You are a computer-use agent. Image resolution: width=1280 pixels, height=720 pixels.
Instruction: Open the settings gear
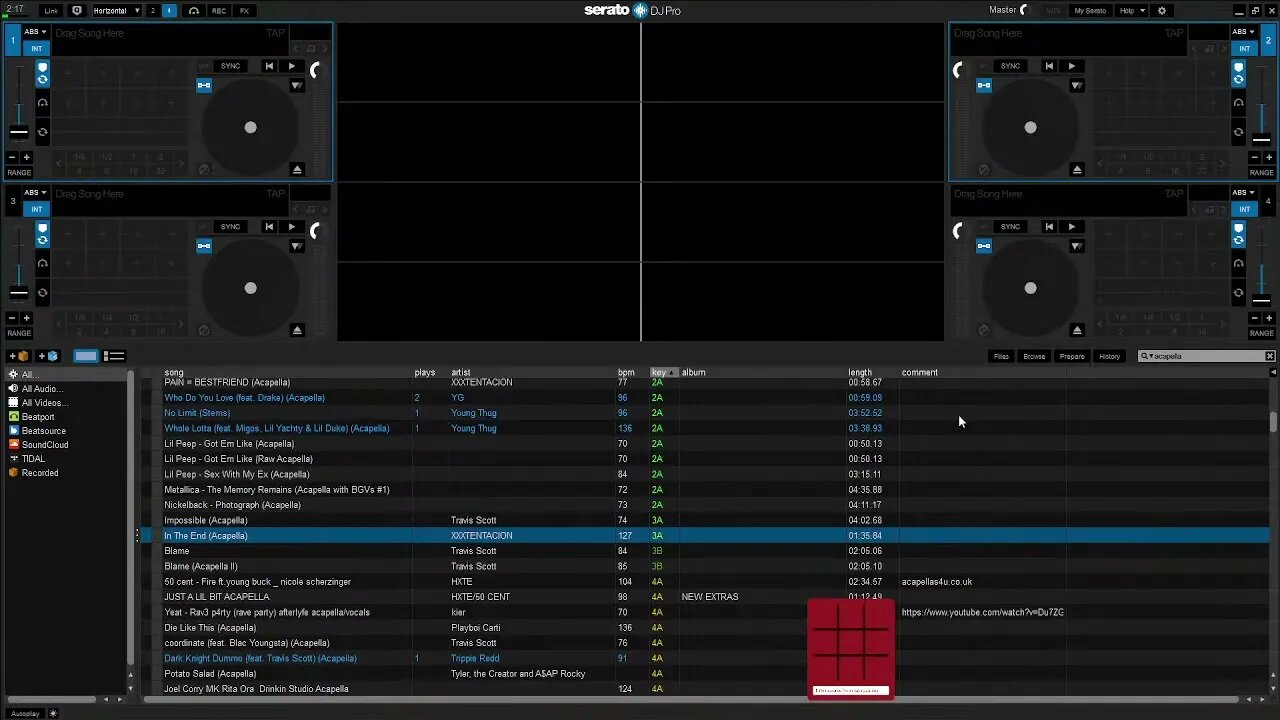point(1162,10)
